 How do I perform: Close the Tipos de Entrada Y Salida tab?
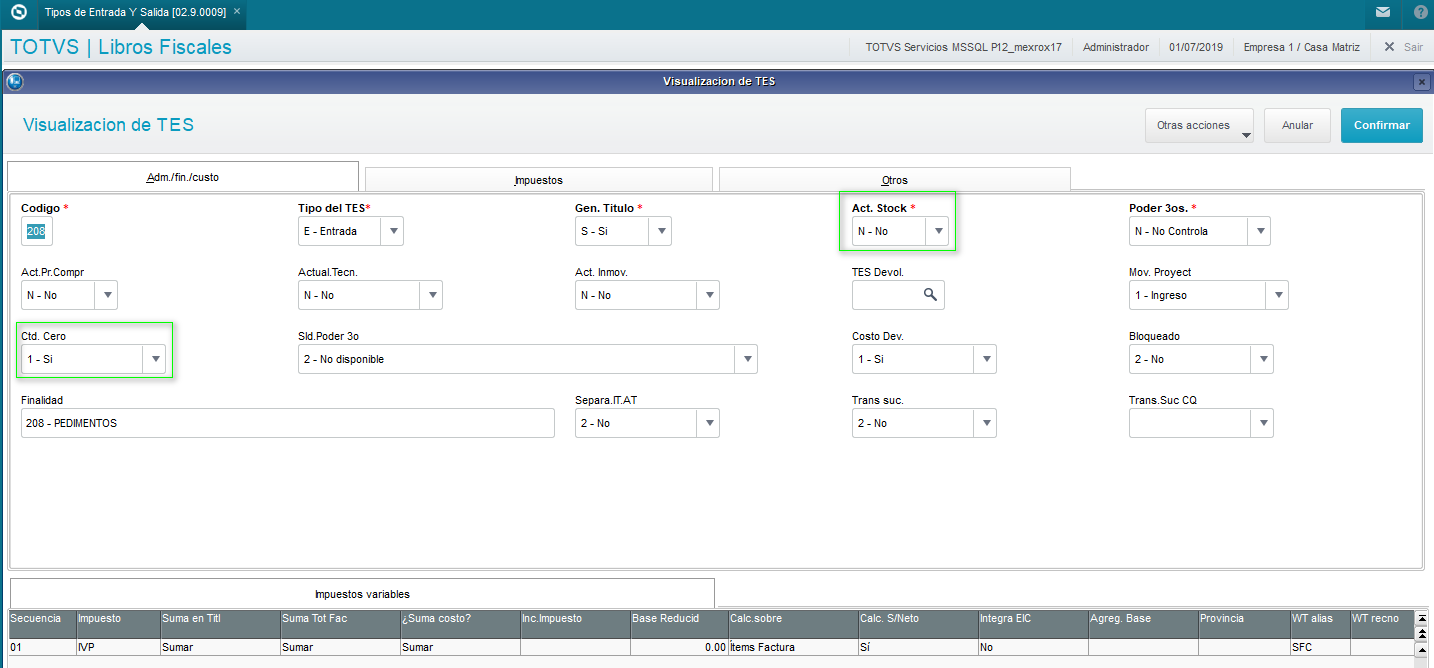coord(237,11)
